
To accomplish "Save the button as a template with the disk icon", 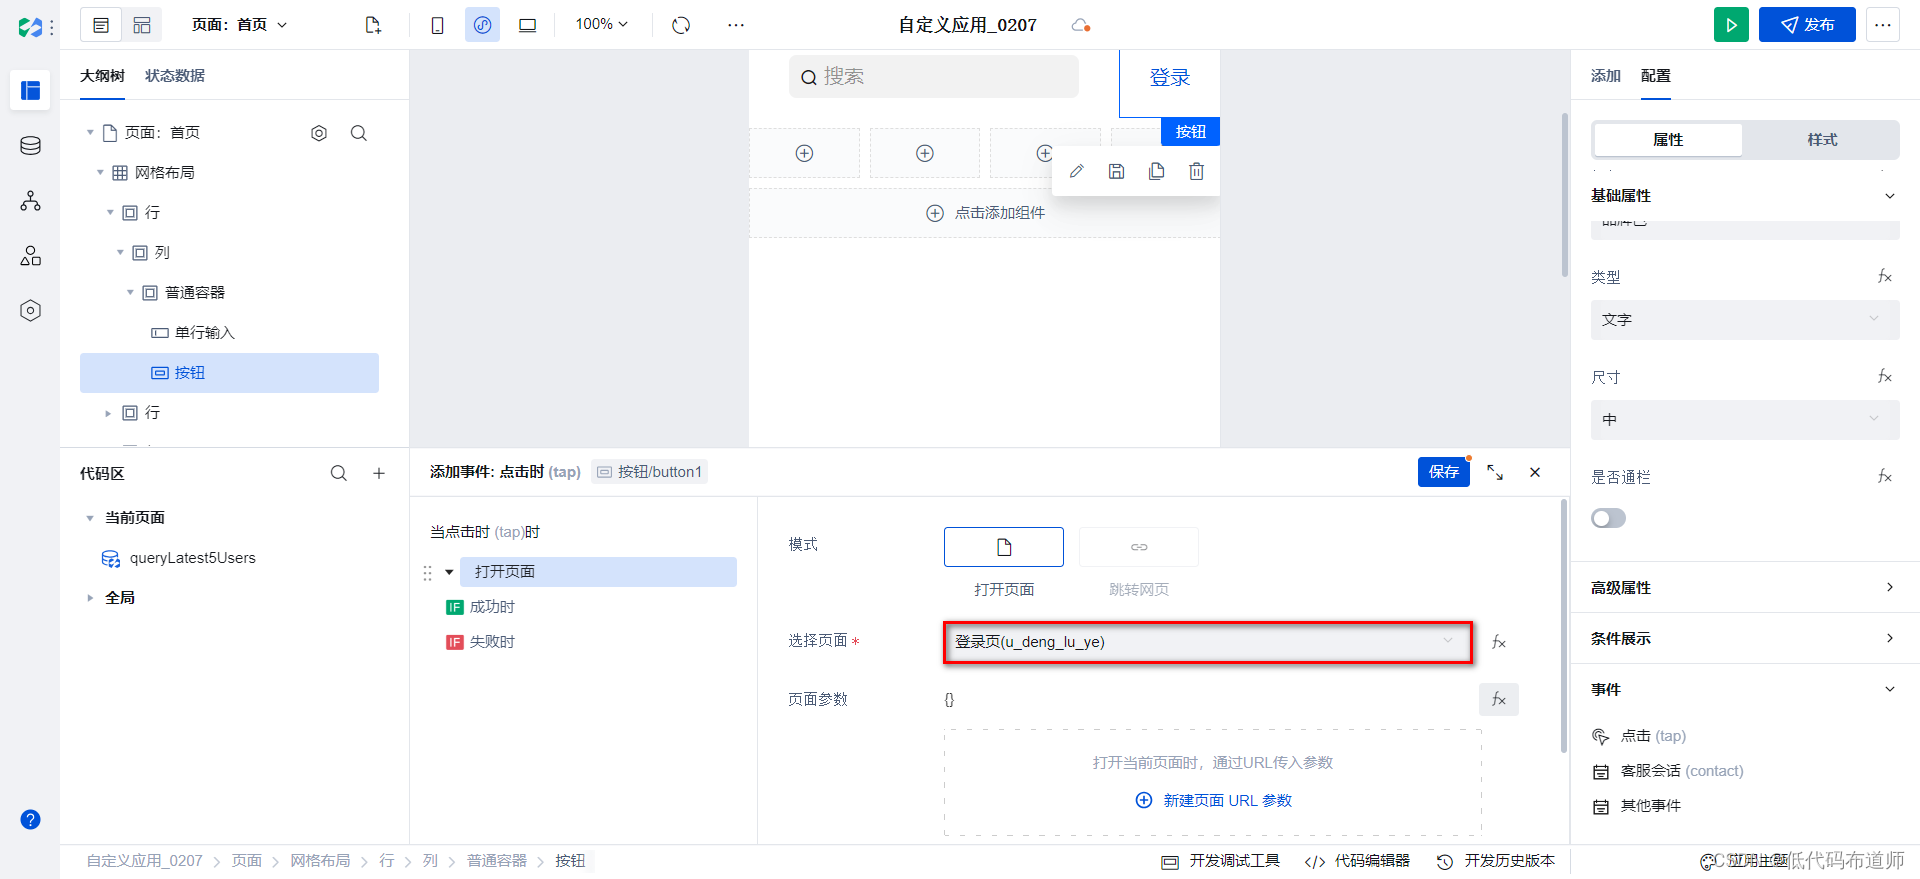I will (1116, 171).
